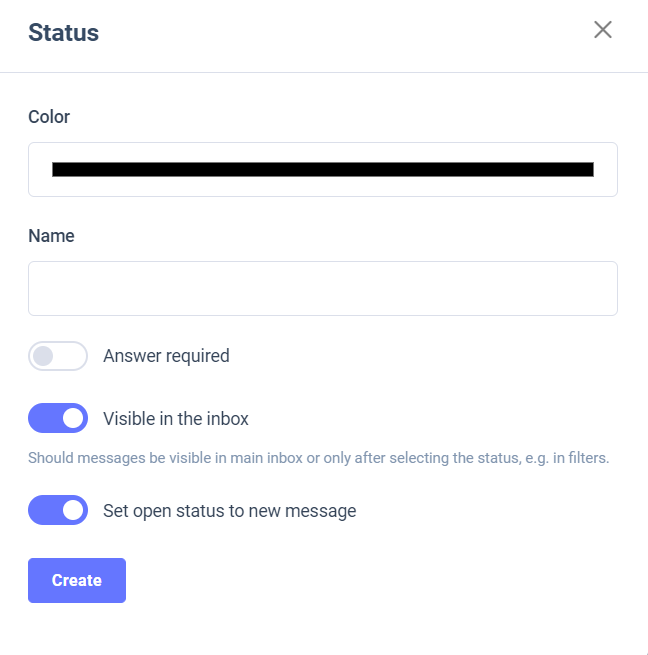Close the Status dialog with X icon
648x655 pixels.
point(602,30)
